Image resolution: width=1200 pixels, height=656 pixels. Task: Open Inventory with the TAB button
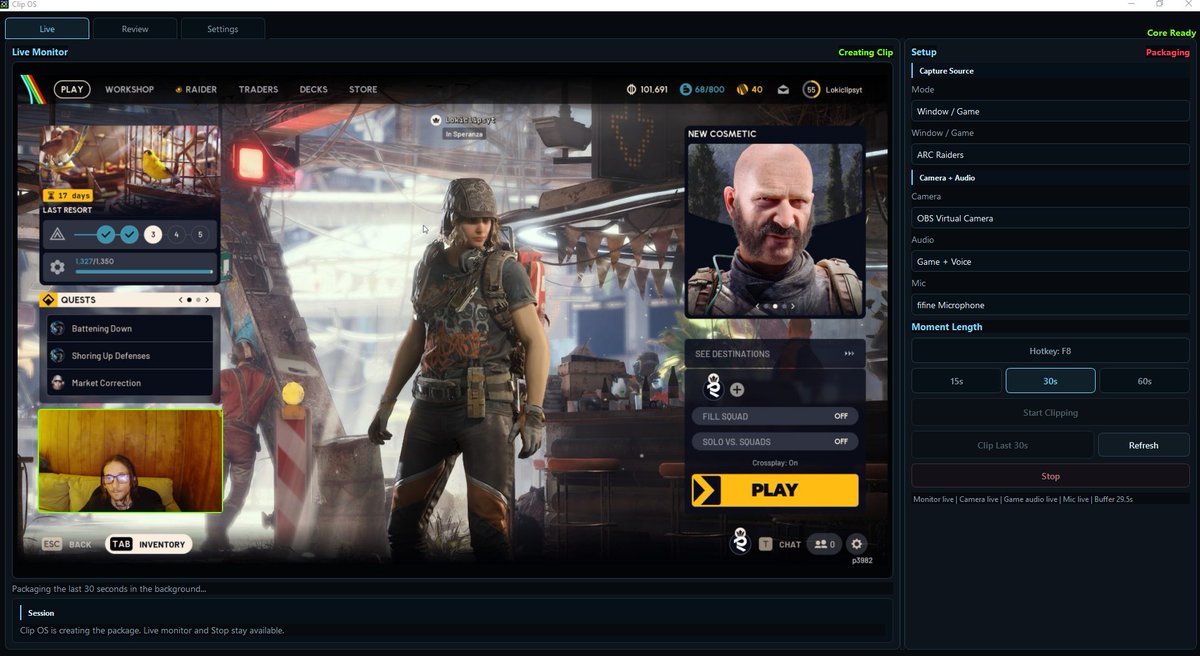pyautogui.click(x=149, y=544)
